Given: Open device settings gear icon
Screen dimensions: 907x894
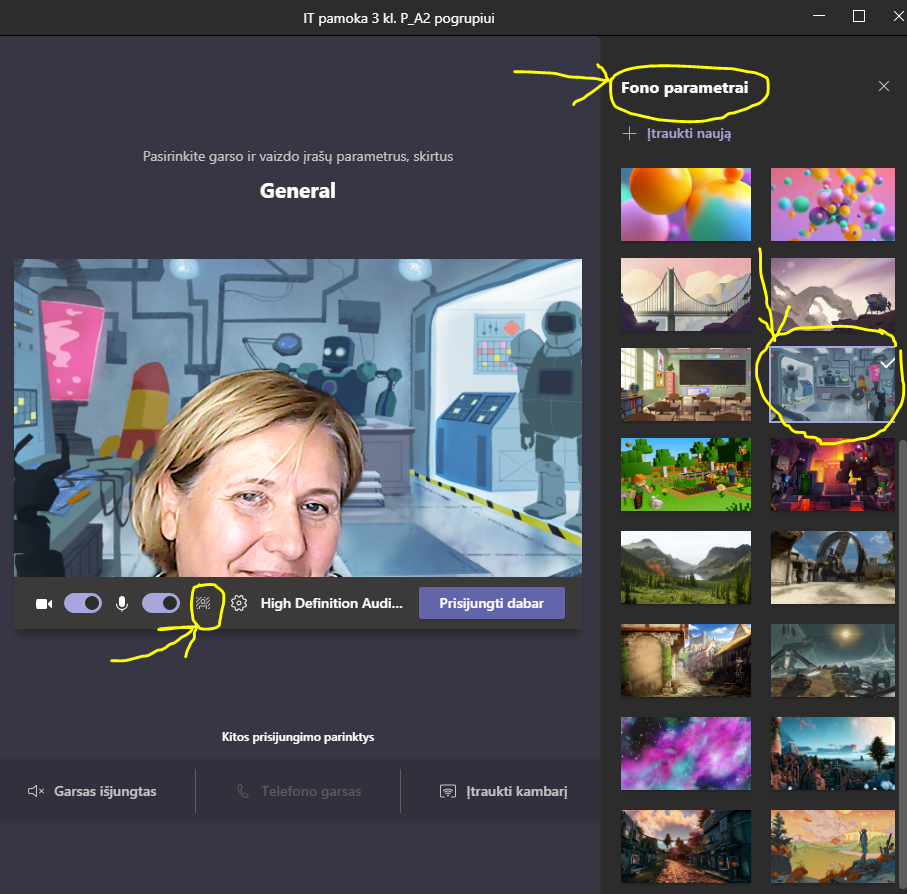Looking at the screenshot, I should pos(239,603).
